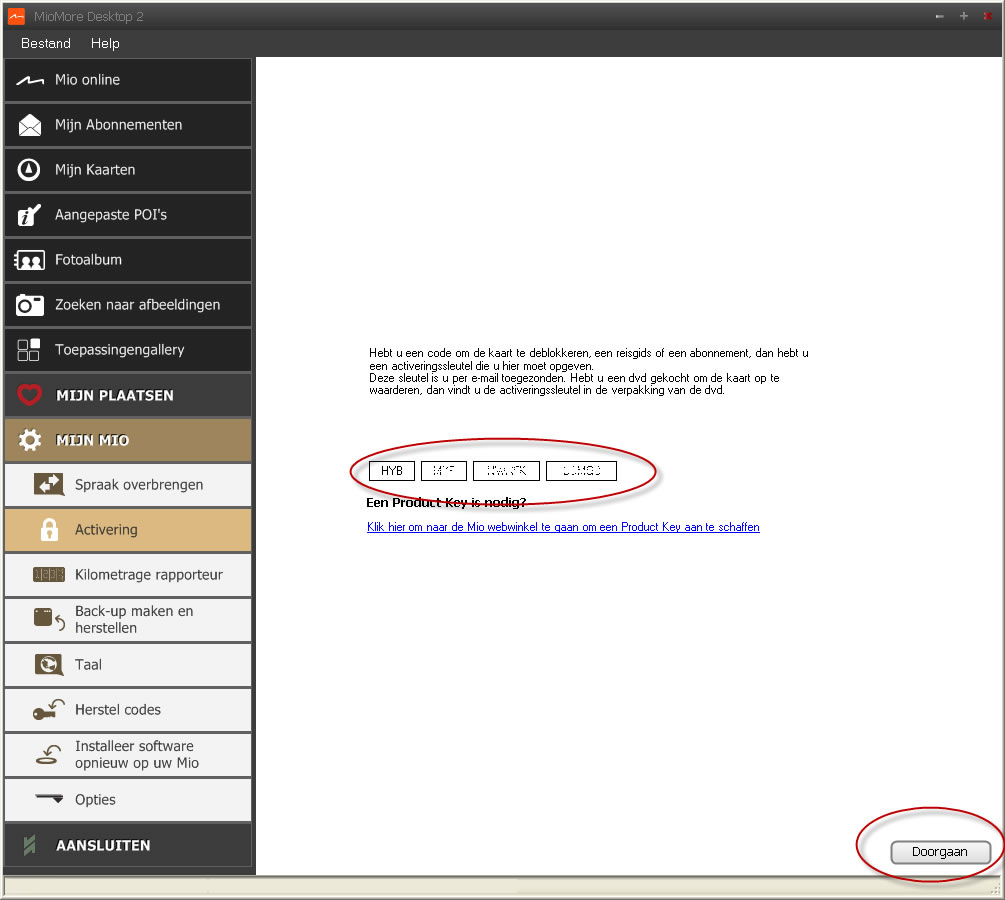The height and width of the screenshot is (900, 1005).
Task: Click the Opties dropdown arrow icon
Action: point(49,799)
